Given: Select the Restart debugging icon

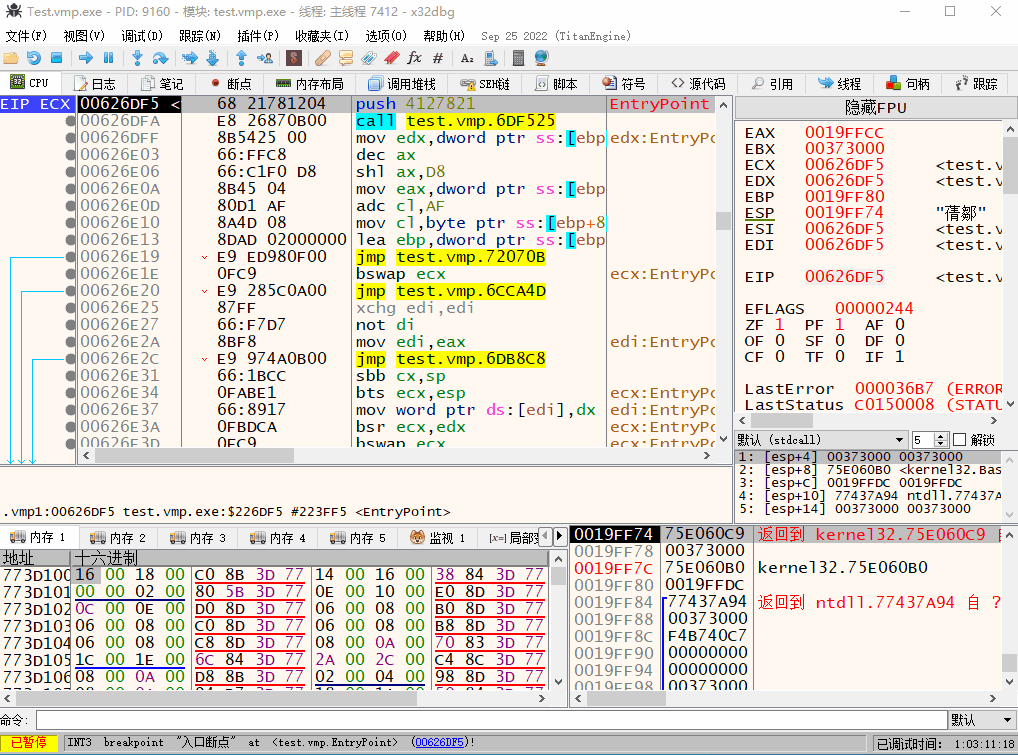Looking at the screenshot, I should coord(33,58).
